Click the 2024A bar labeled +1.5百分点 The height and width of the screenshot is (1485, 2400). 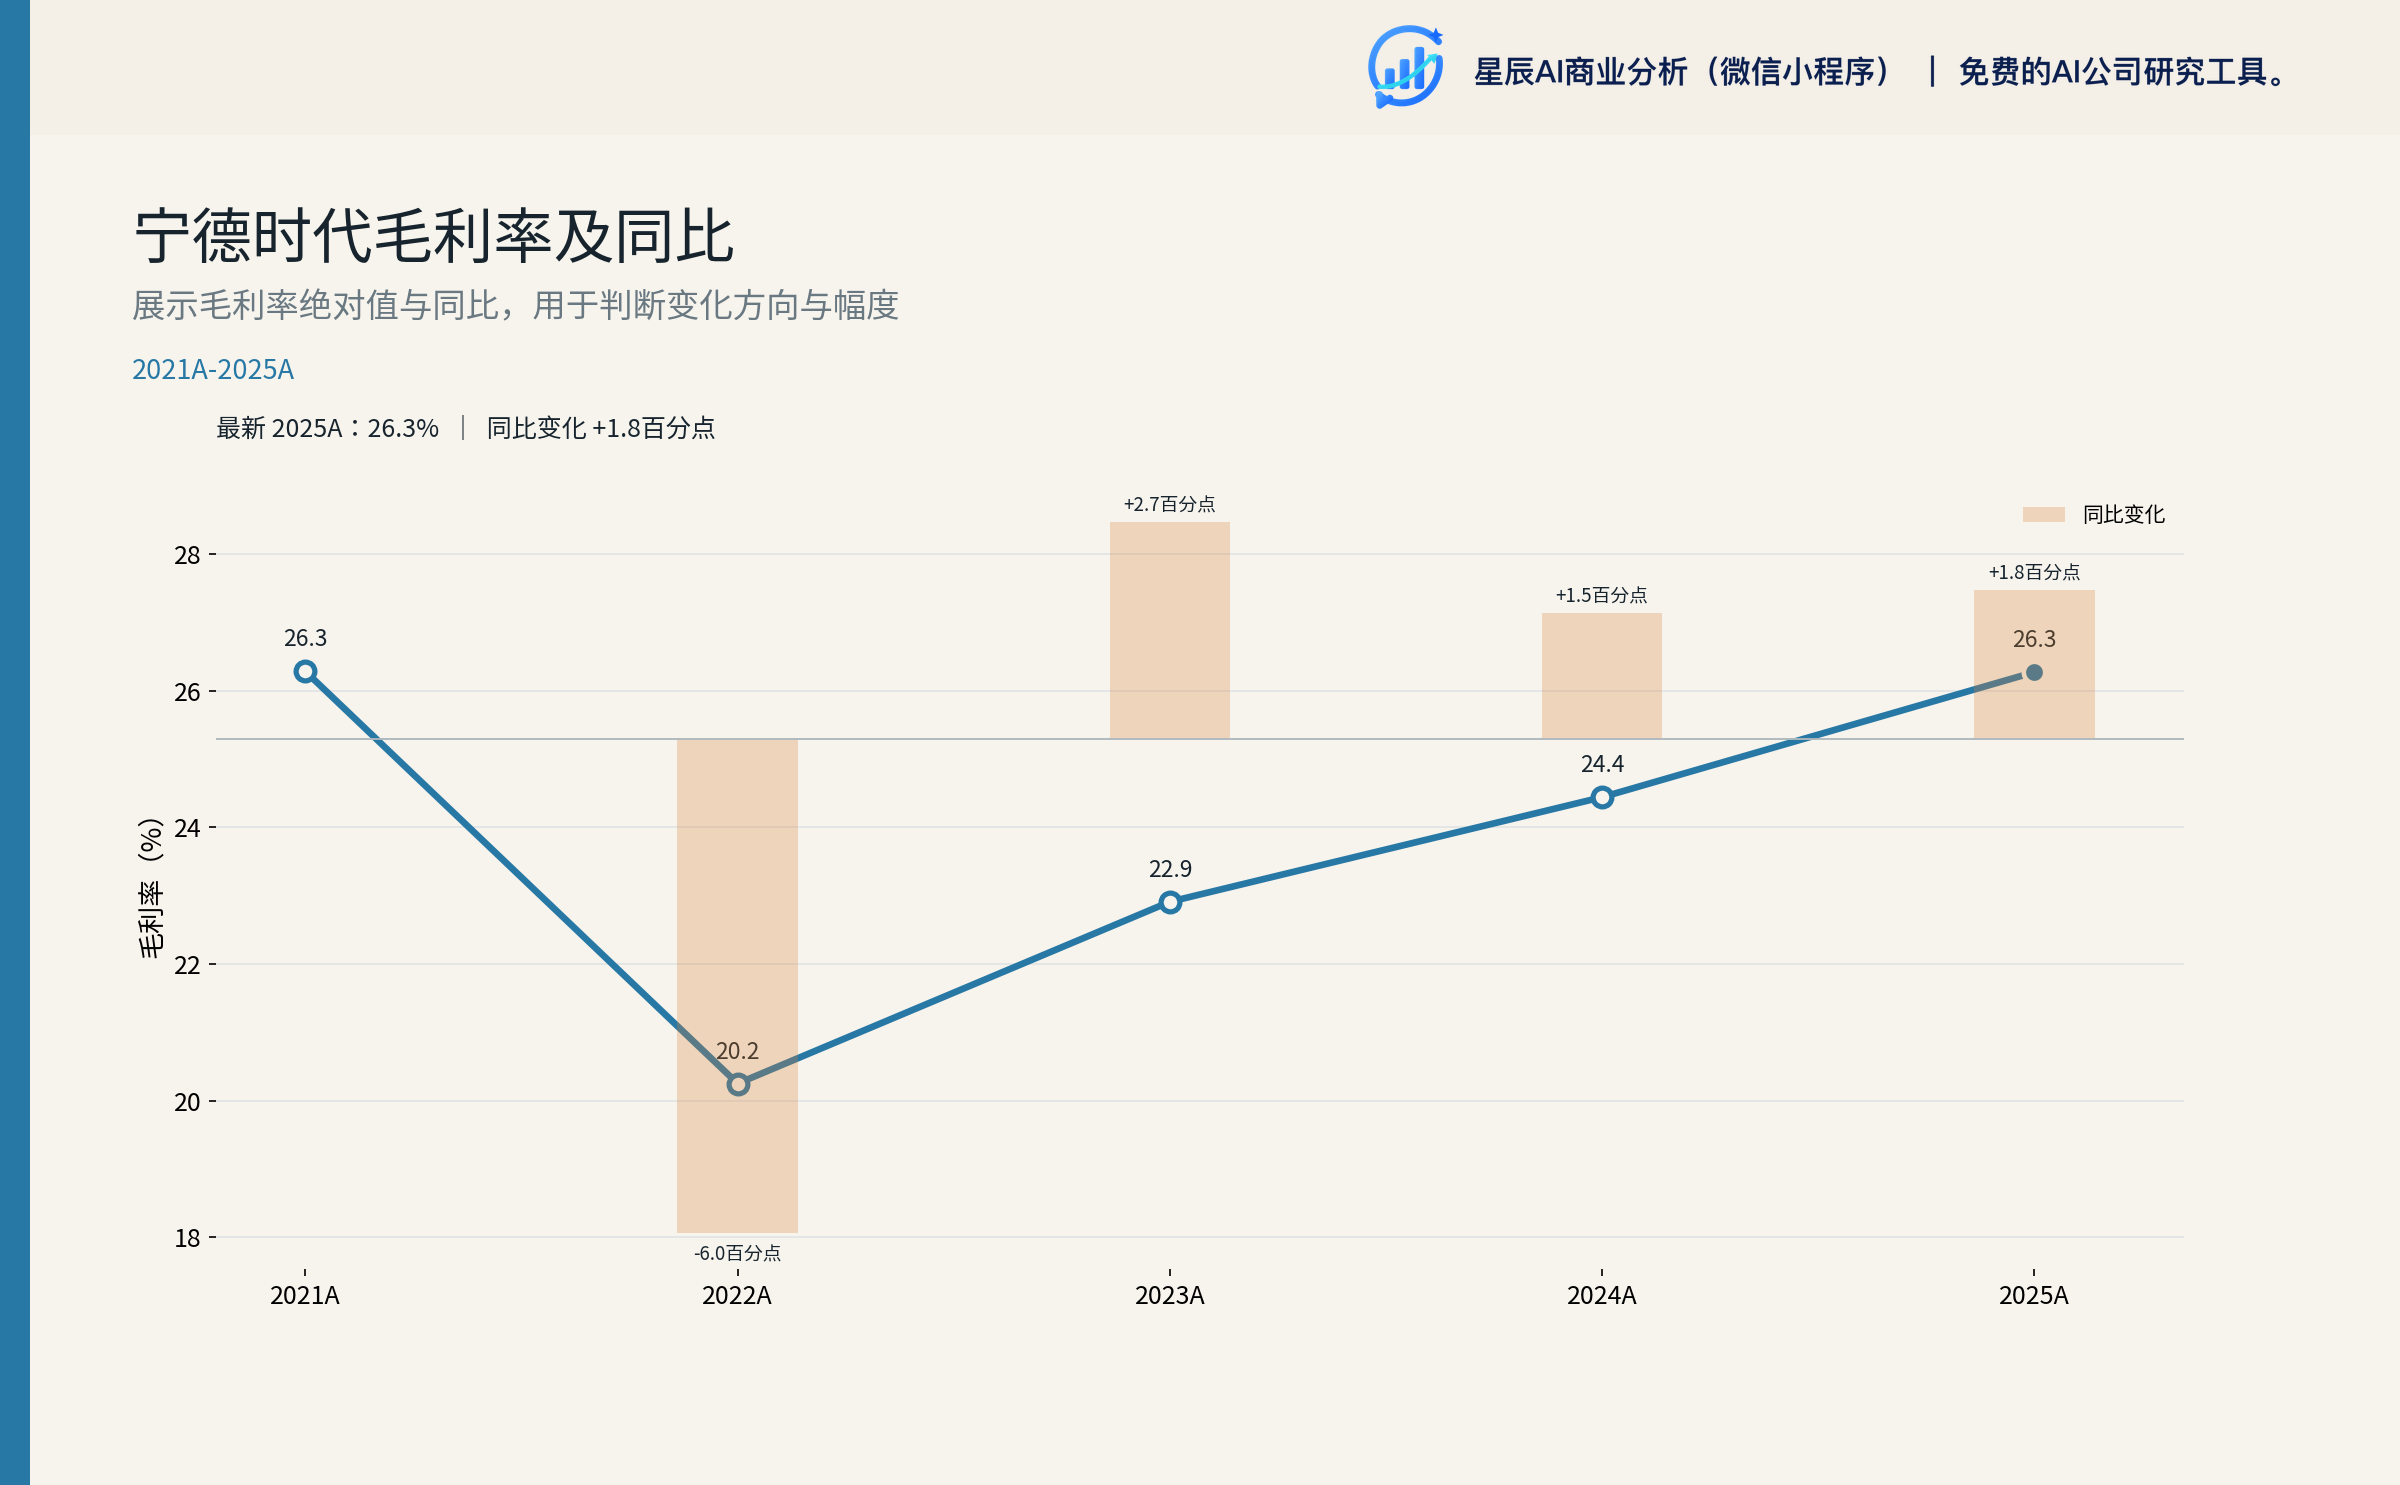[1602, 676]
